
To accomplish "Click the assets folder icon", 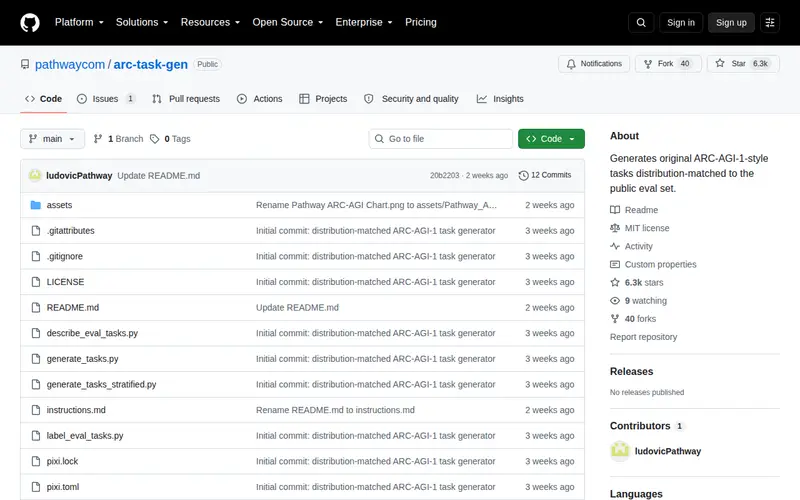I will 36,205.
